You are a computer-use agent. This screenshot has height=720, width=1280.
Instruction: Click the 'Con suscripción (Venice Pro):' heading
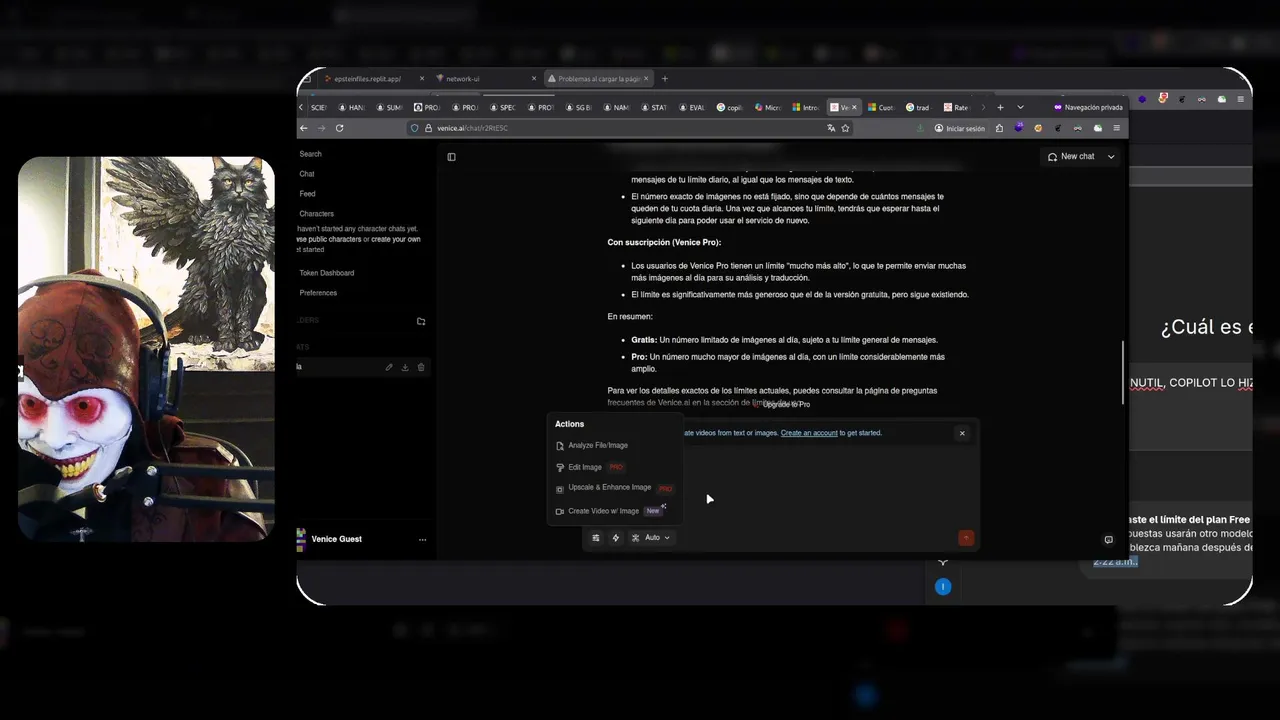tap(664, 242)
